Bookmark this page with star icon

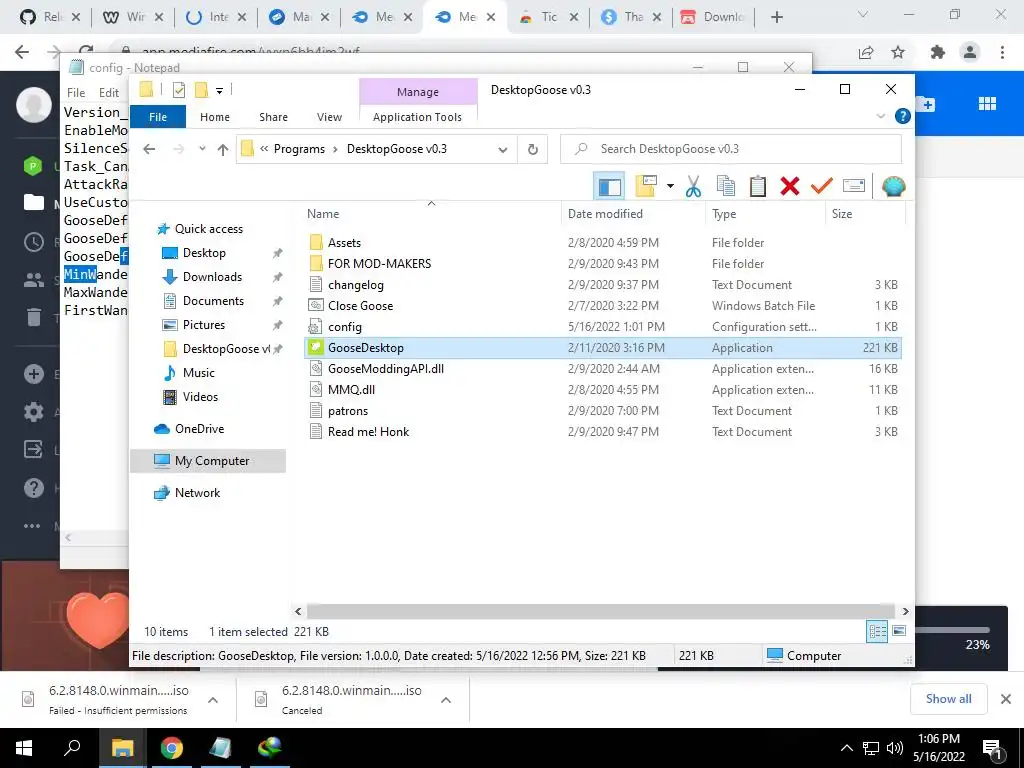898,52
